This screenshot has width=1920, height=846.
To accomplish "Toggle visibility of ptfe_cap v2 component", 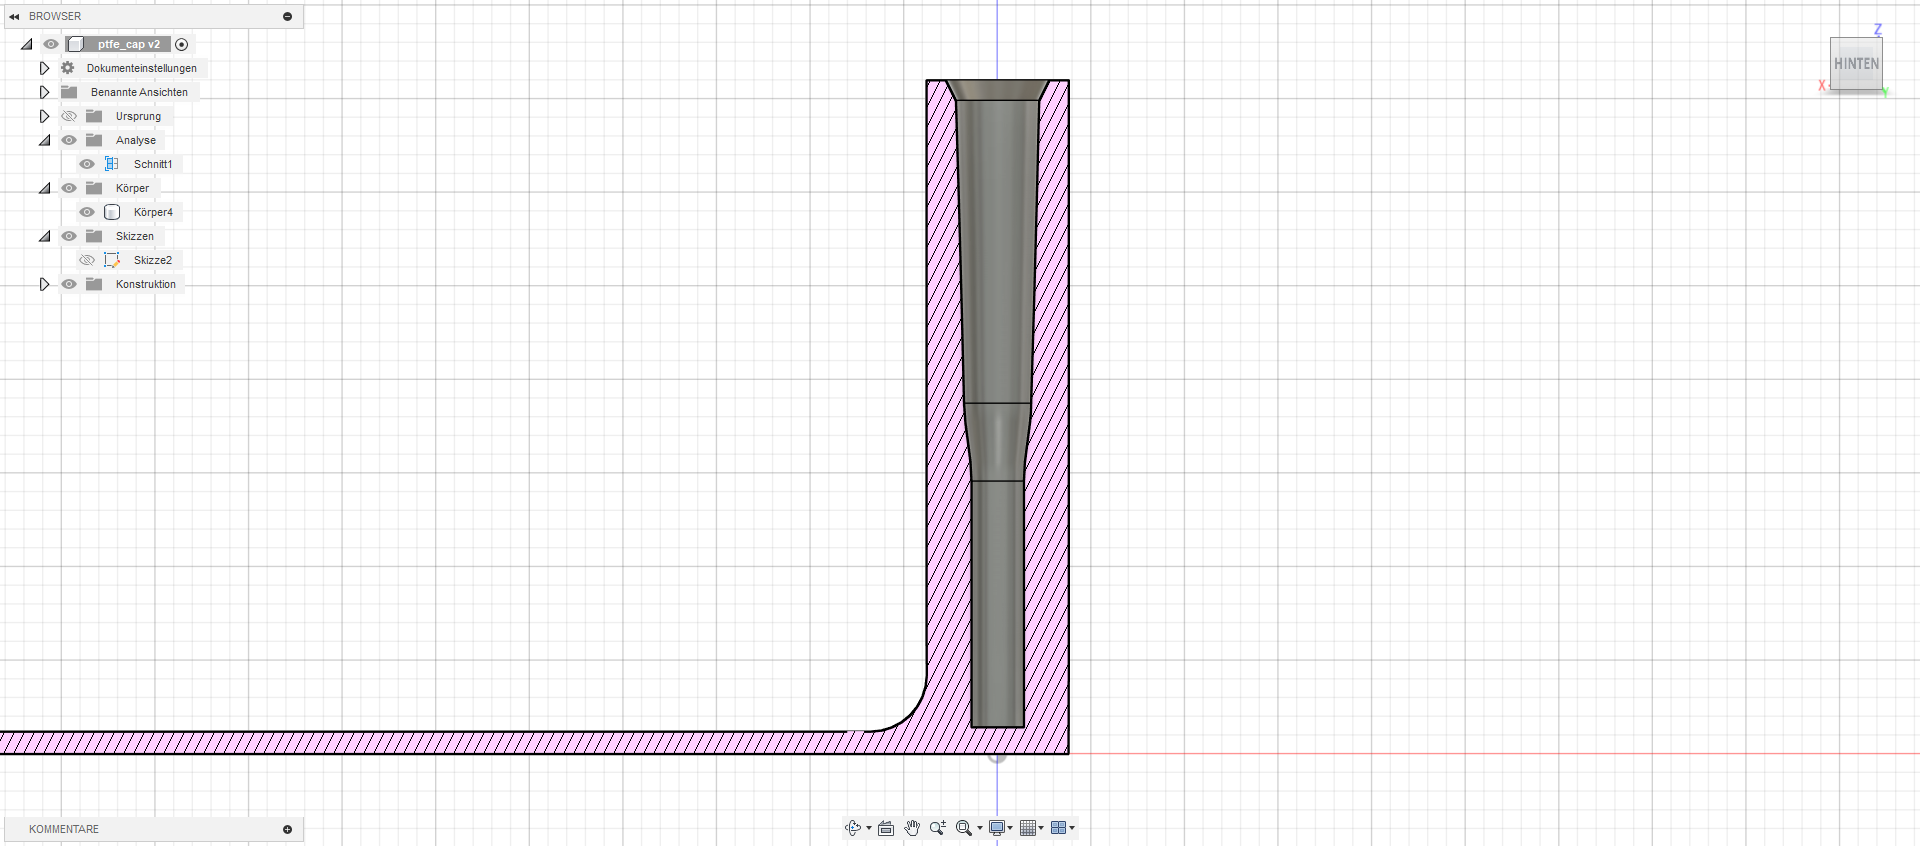I will click(x=51, y=44).
